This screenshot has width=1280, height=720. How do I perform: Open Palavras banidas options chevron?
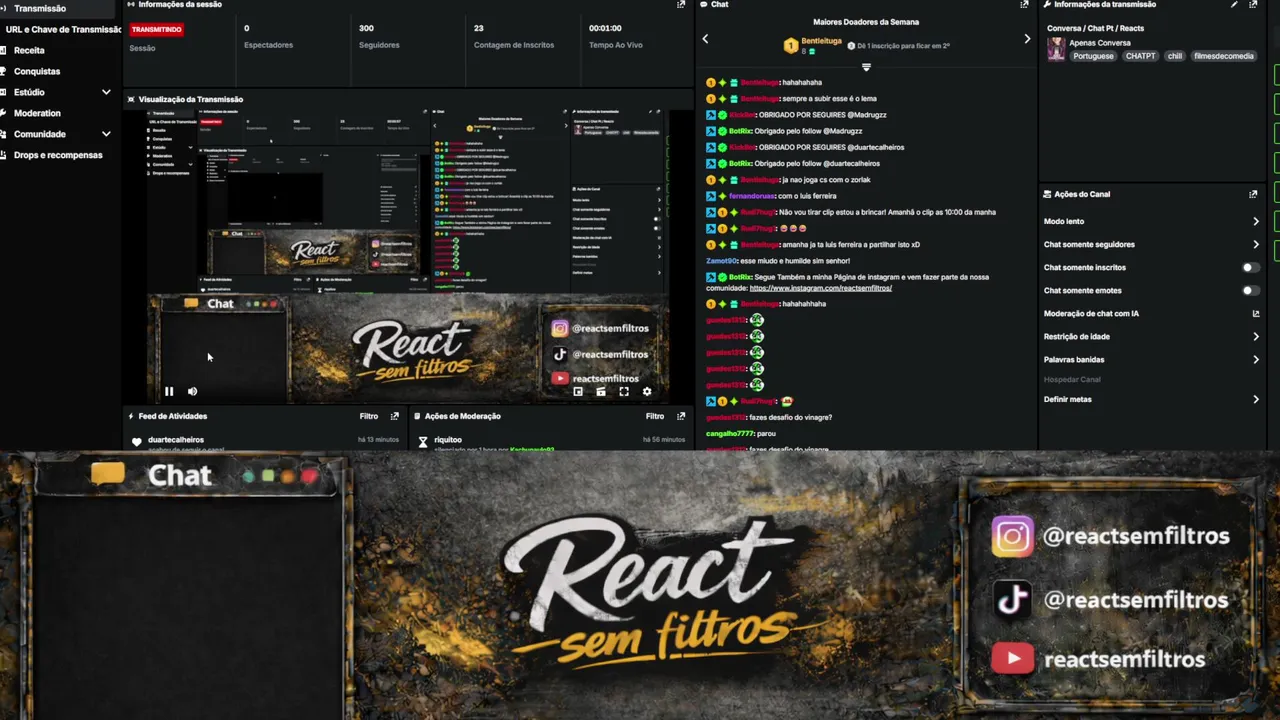tap(1256, 360)
